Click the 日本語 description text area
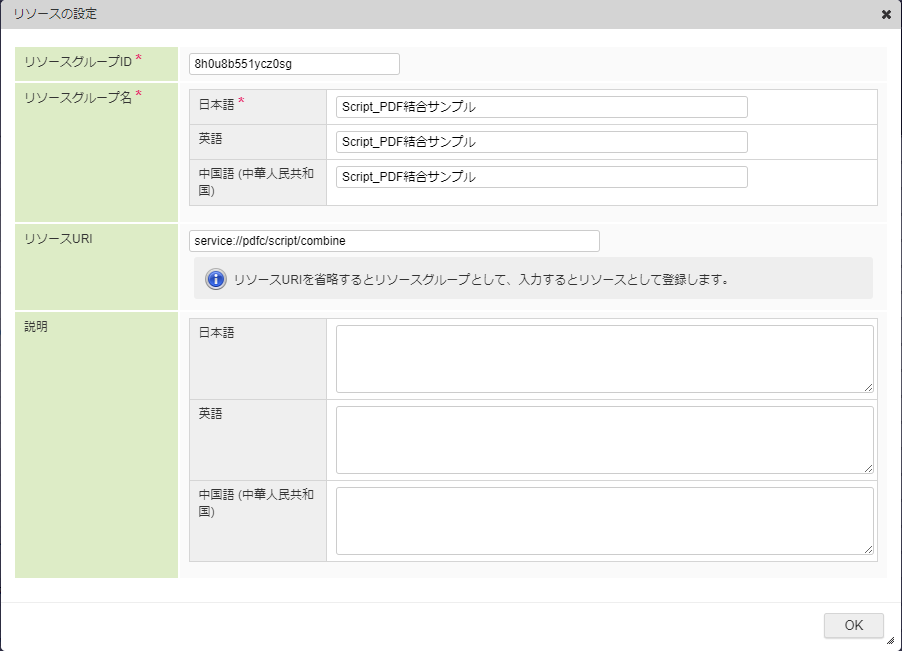 (604, 359)
